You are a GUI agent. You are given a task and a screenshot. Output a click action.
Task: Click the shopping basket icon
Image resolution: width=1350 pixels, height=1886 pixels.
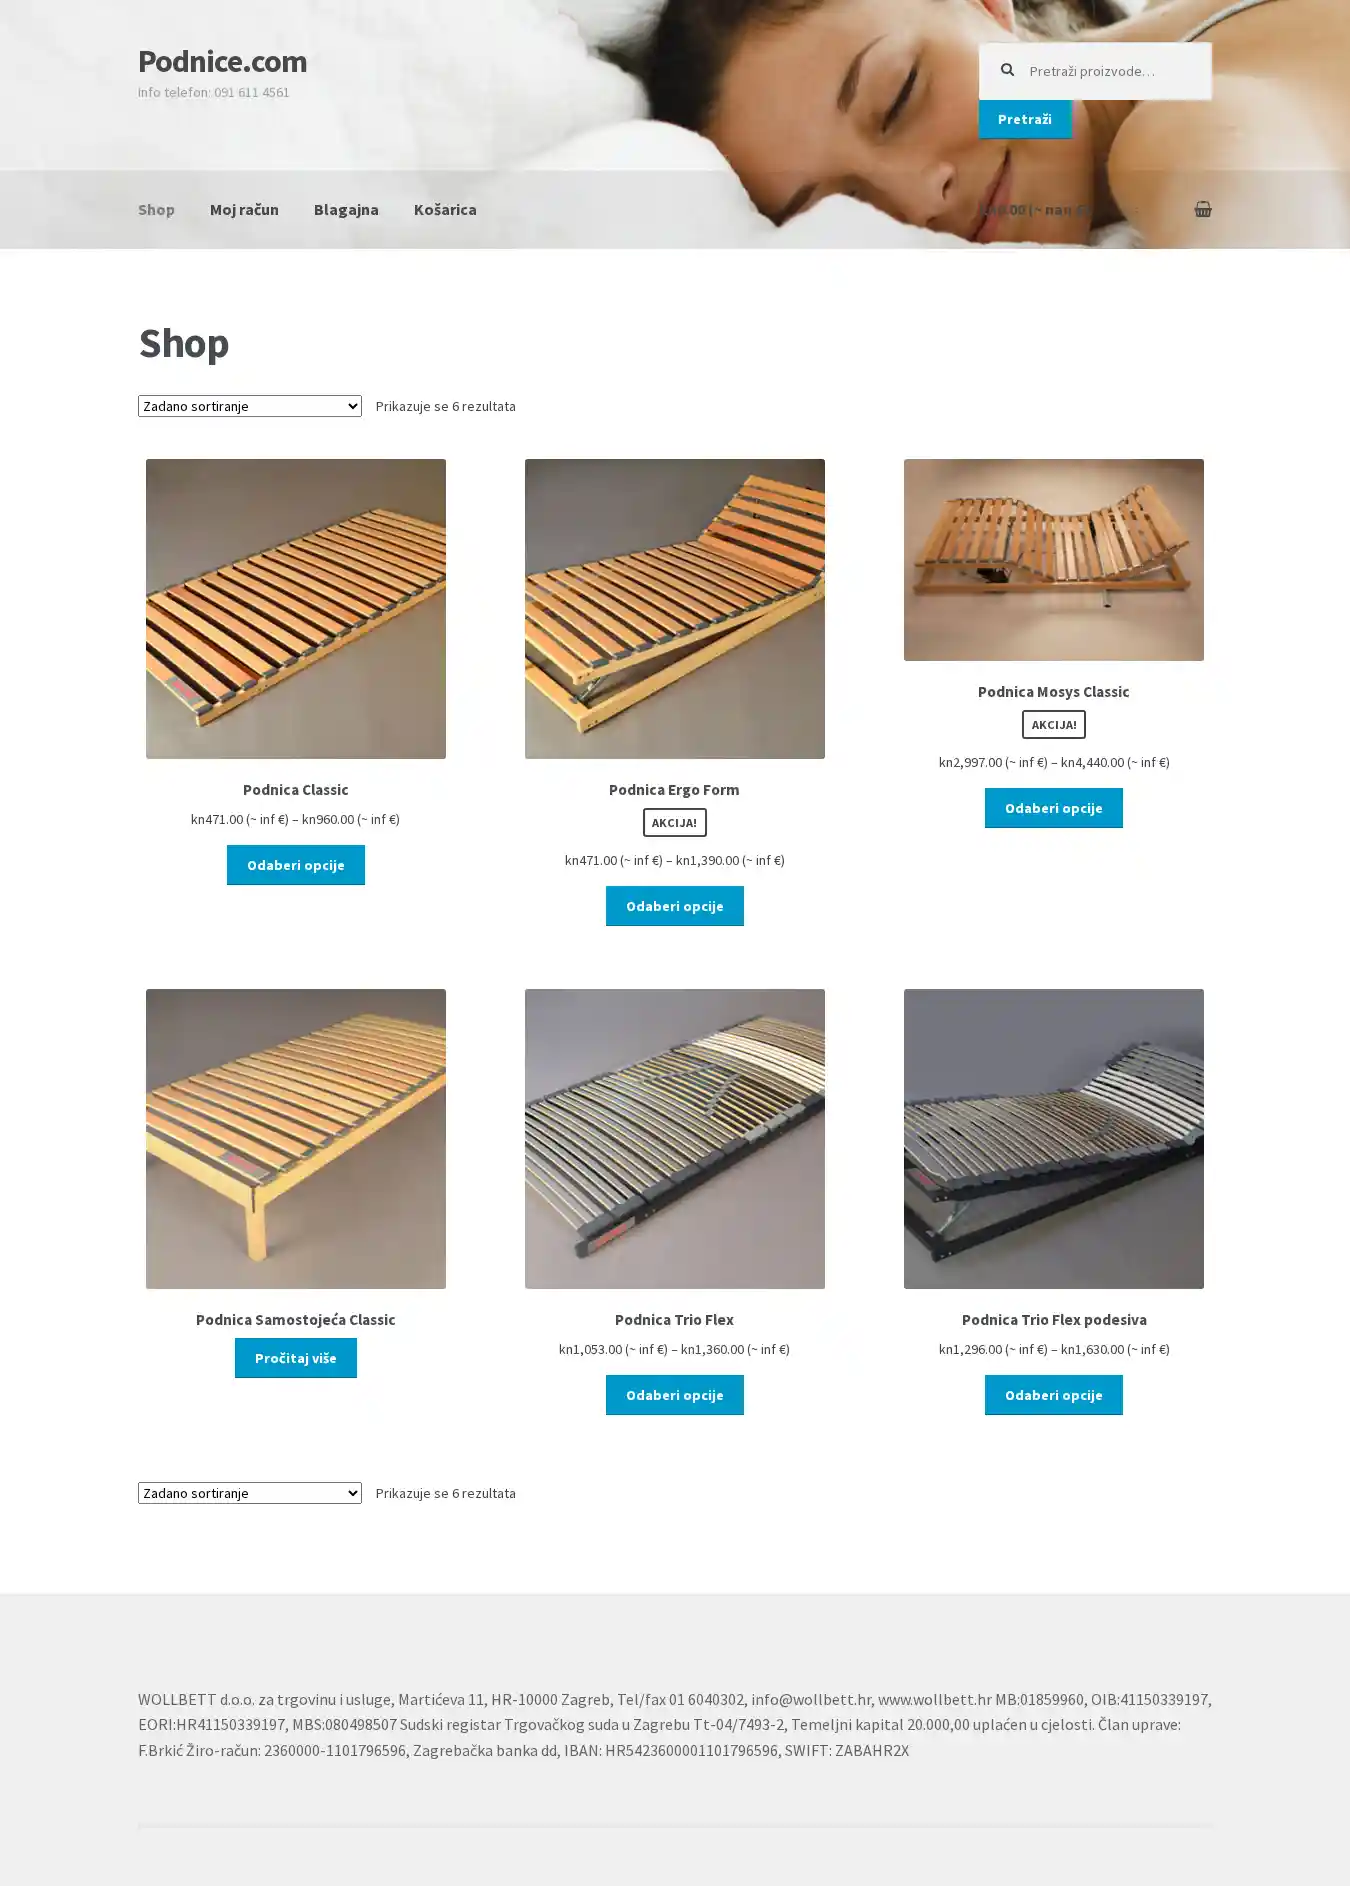[x=1202, y=209]
